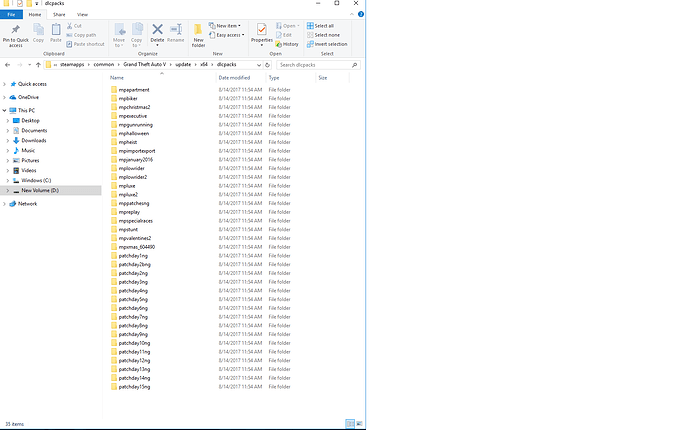Open the Easy access dropdown
690x430 pixels.
pos(227,35)
